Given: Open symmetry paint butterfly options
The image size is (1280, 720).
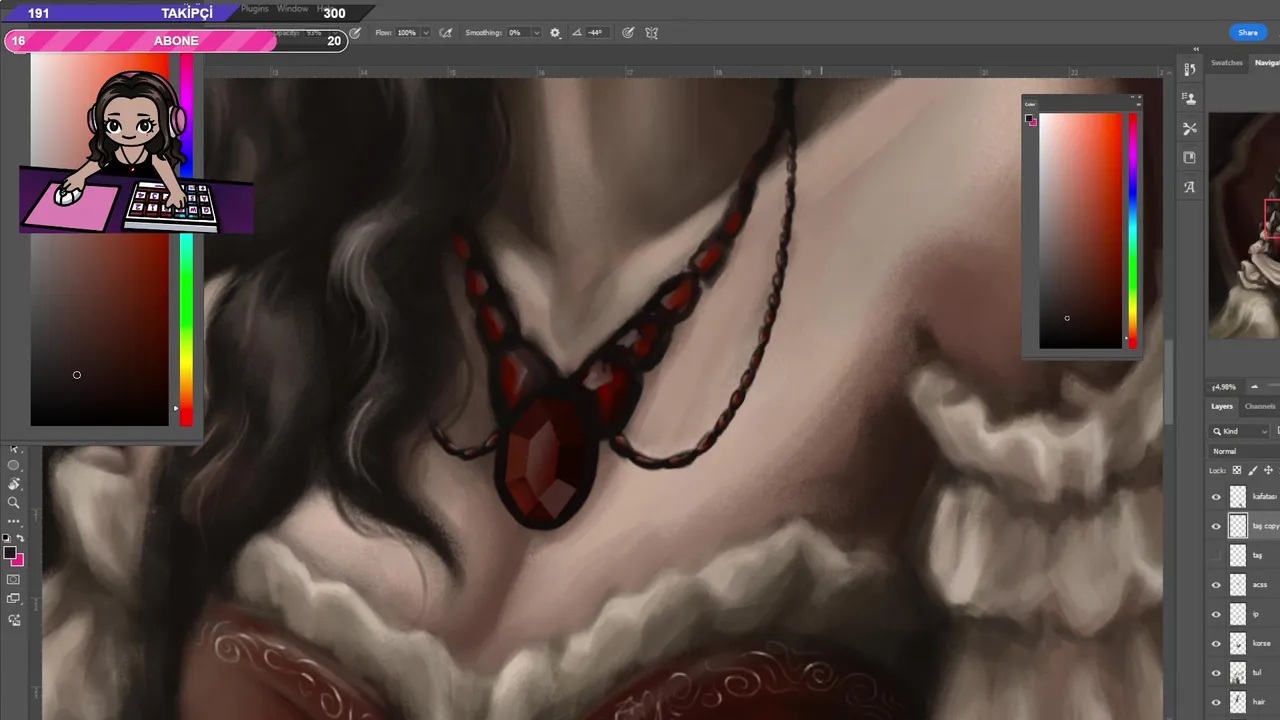Looking at the screenshot, I should click(652, 33).
